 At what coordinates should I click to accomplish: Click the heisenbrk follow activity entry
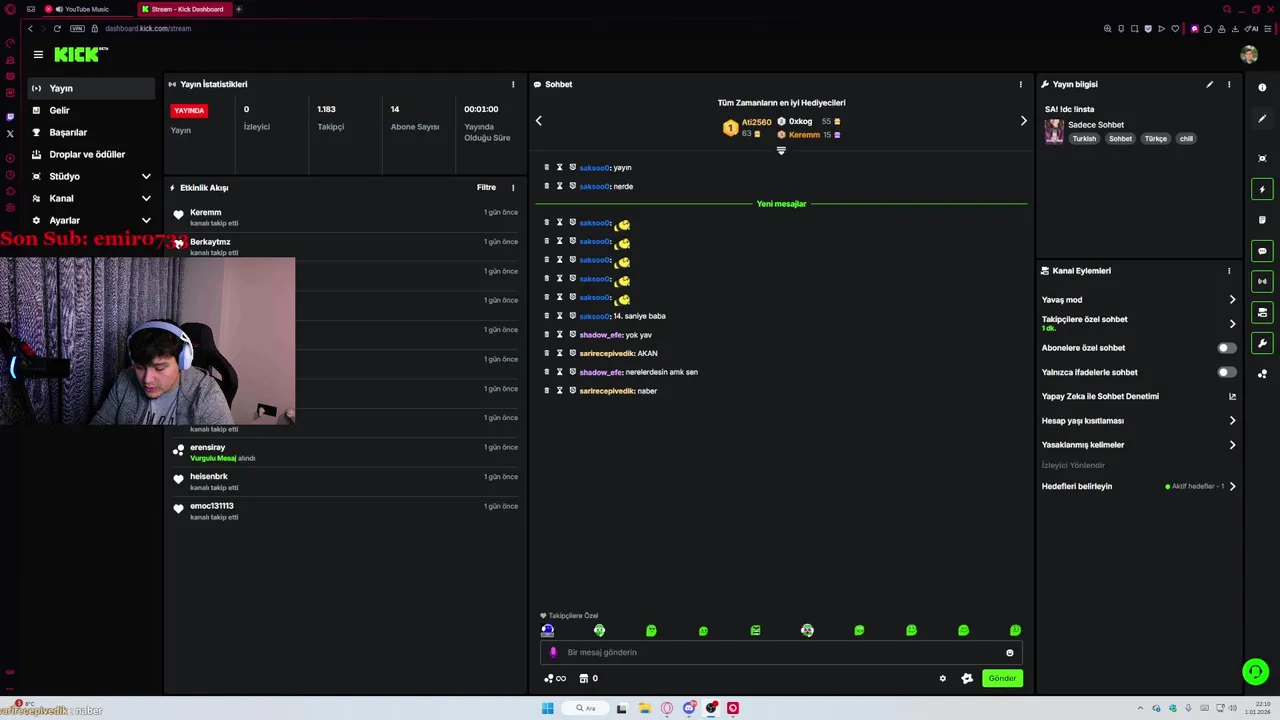[345, 481]
